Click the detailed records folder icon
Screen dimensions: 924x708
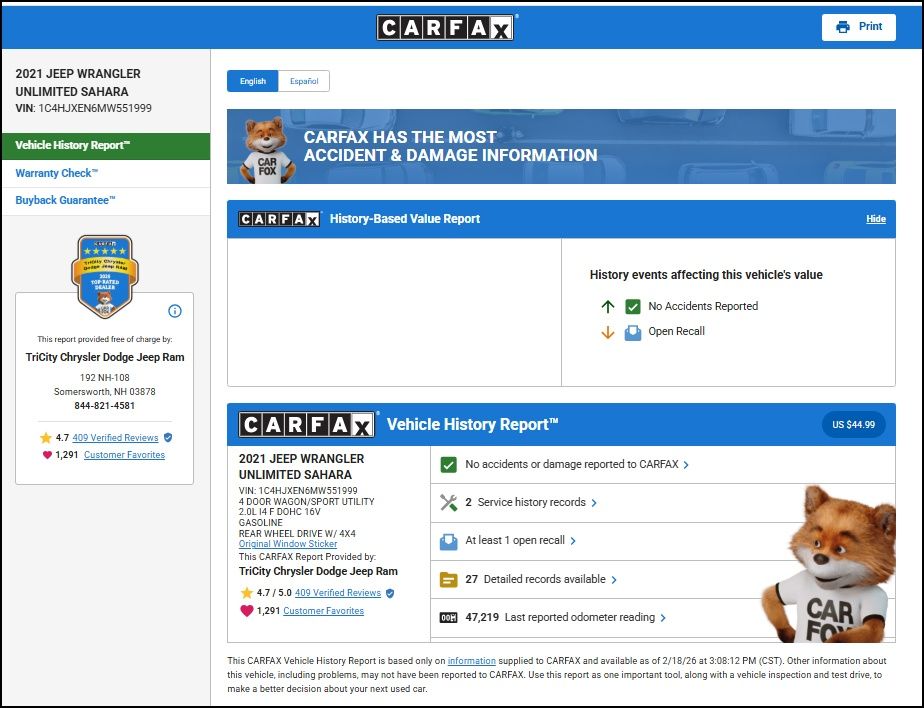[449, 579]
